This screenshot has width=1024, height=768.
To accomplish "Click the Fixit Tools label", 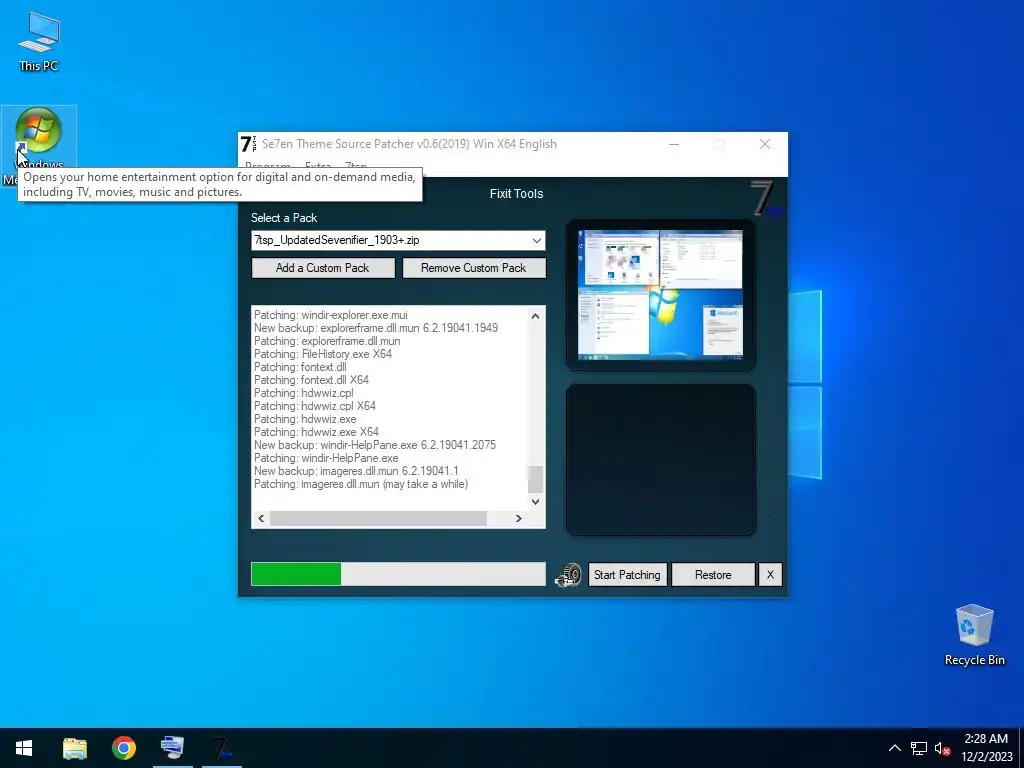I will 516,193.
